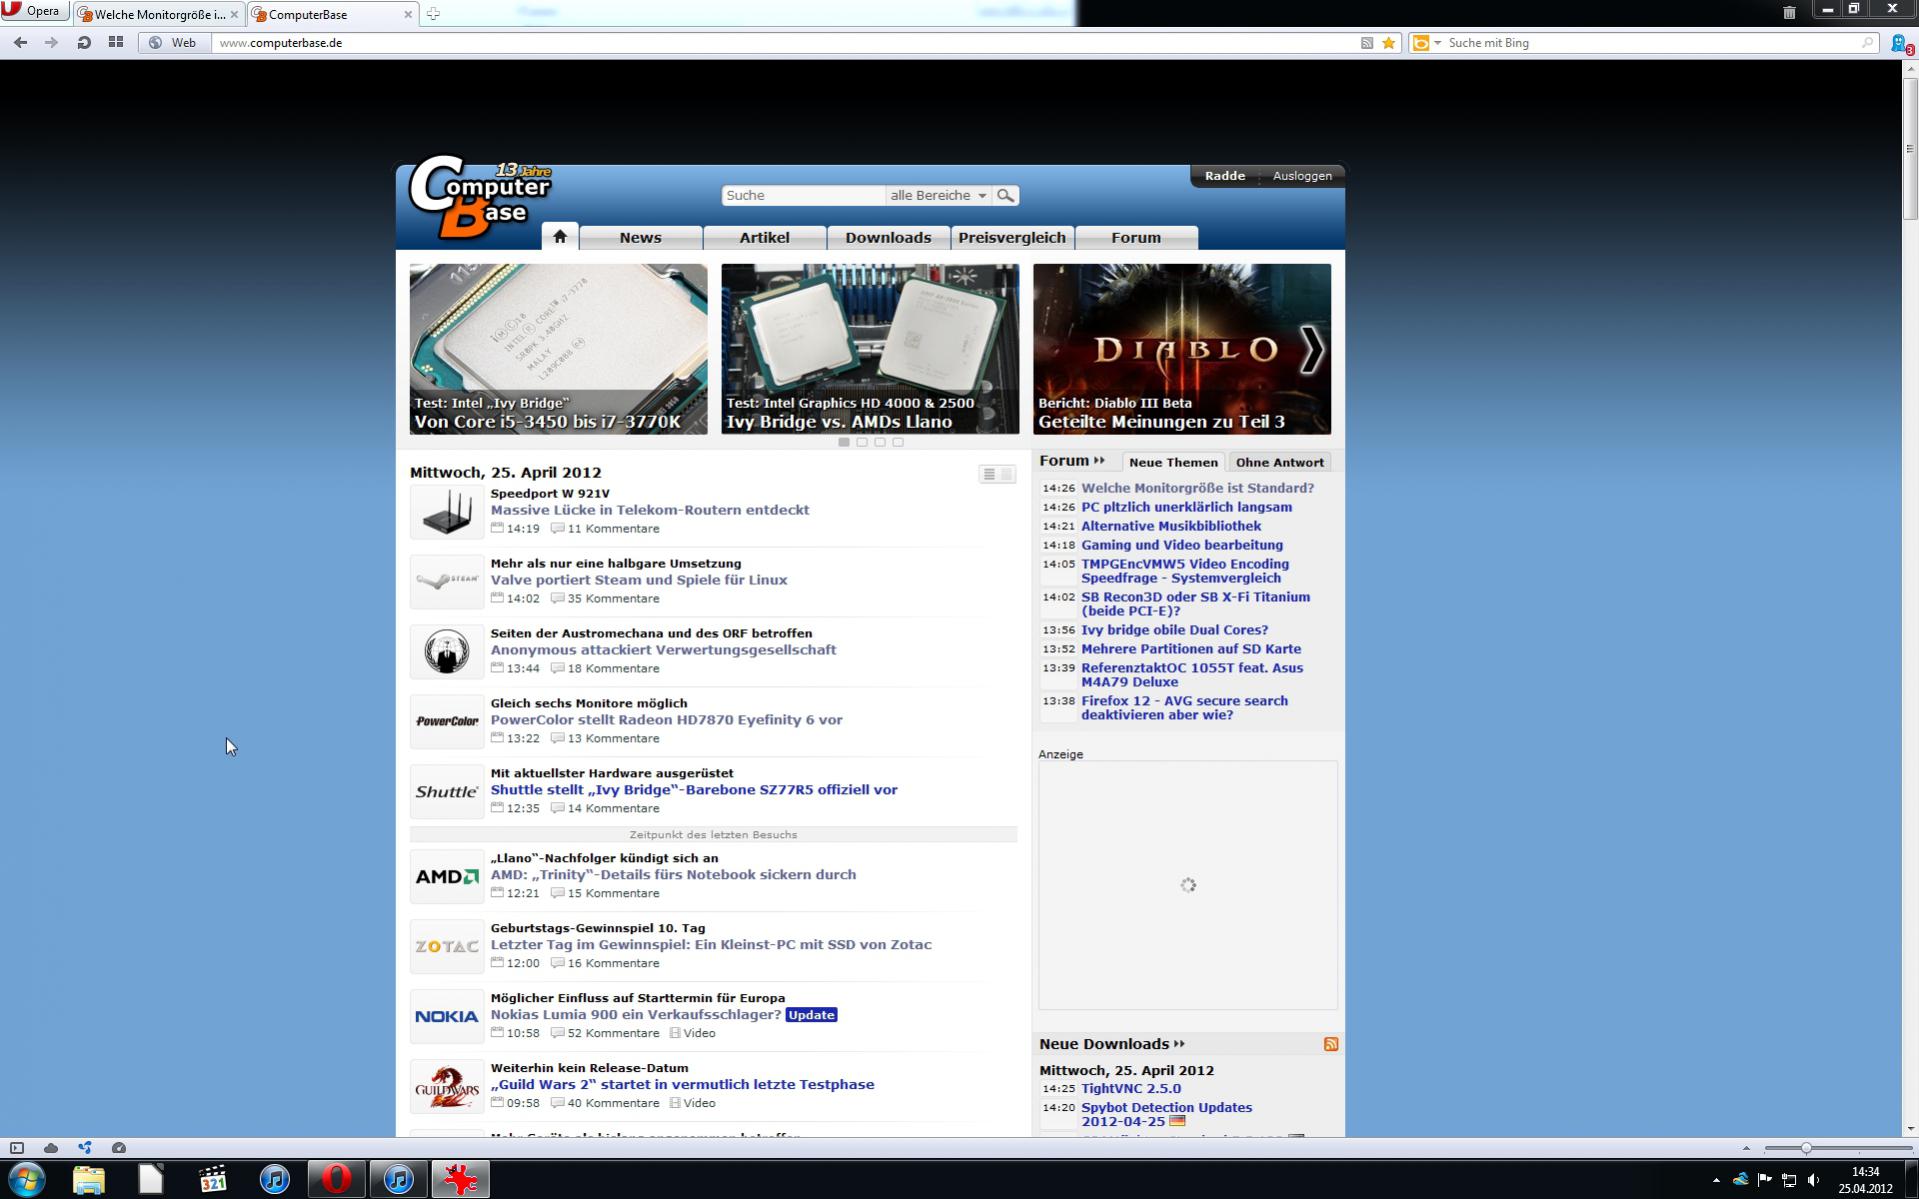Open the TightVNC 2.5.0 download link
Screen dimensions: 1919x1199
(1131, 1089)
